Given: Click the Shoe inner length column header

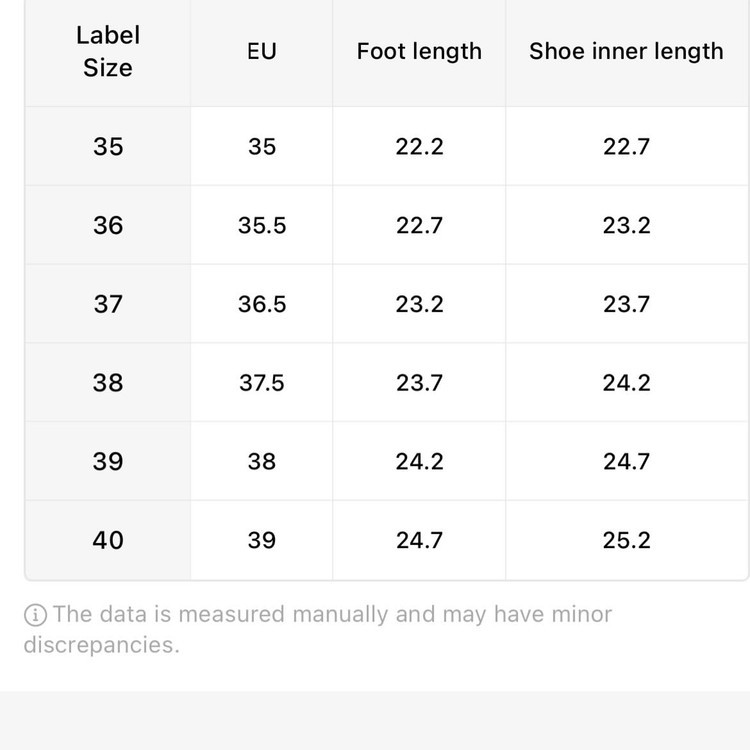Looking at the screenshot, I should pyautogui.click(x=626, y=51).
